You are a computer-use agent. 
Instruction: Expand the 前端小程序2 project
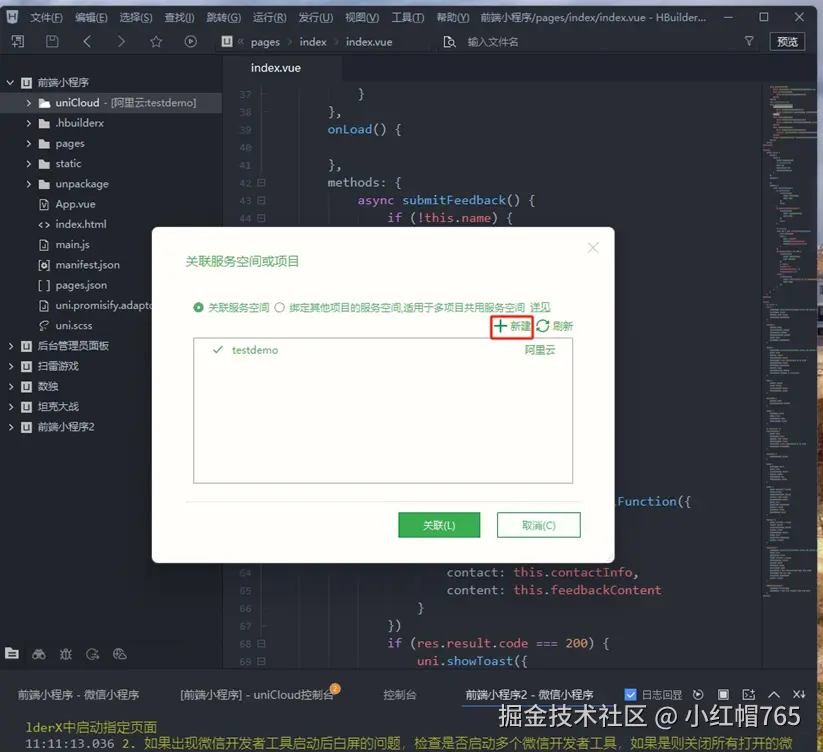point(10,427)
